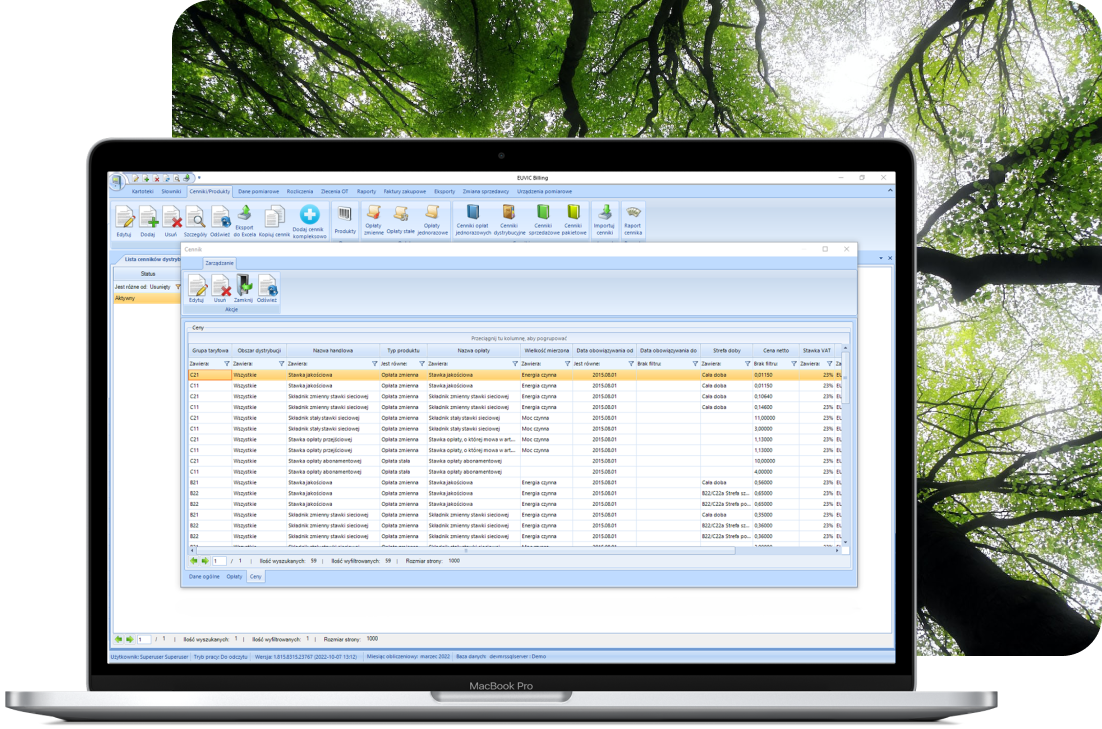Click Dodaj cennik kompleksowo plus icon
1102x729 pixels.
(x=309, y=214)
